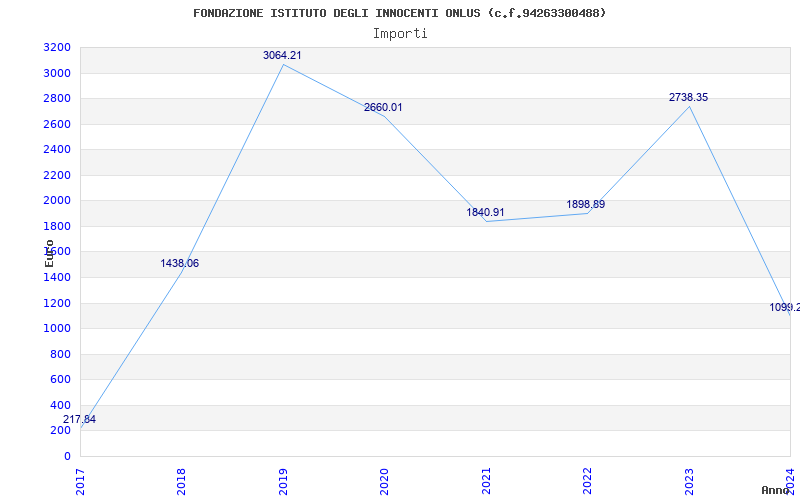The height and width of the screenshot is (500, 800).
Task: Click the 2020 x-axis label
Action: pyautogui.click(x=384, y=481)
